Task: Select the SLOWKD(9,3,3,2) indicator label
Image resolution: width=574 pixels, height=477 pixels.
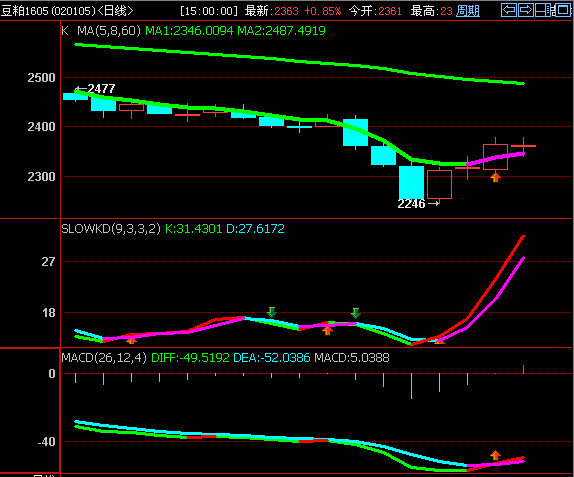Action: click(x=111, y=228)
